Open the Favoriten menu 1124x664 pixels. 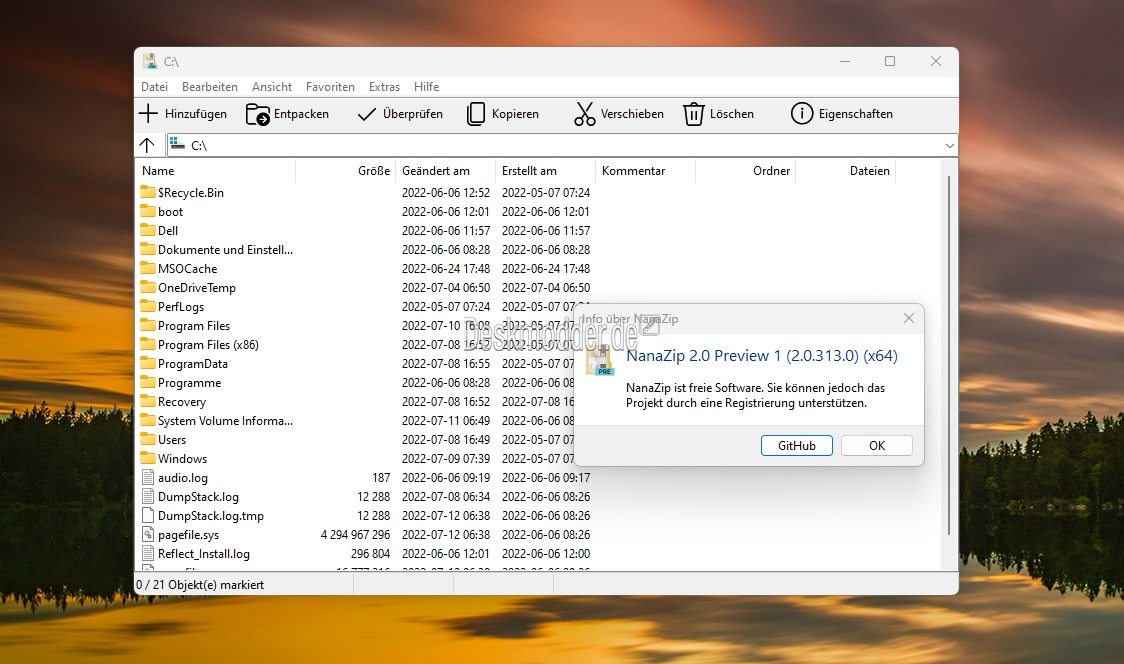tap(330, 87)
